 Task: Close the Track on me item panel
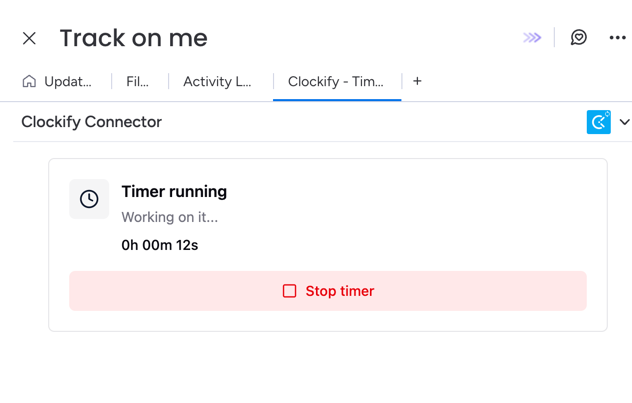click(x=29, y=38)
